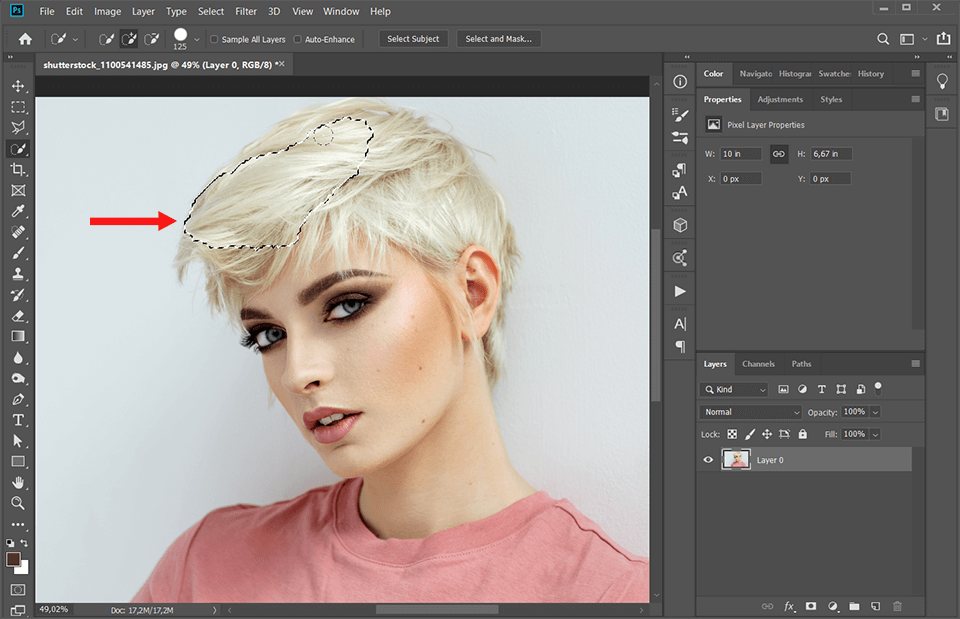This screenshot has width=960, height=619.
Task: Choose the Lasso tool
Action: [18, 127]
